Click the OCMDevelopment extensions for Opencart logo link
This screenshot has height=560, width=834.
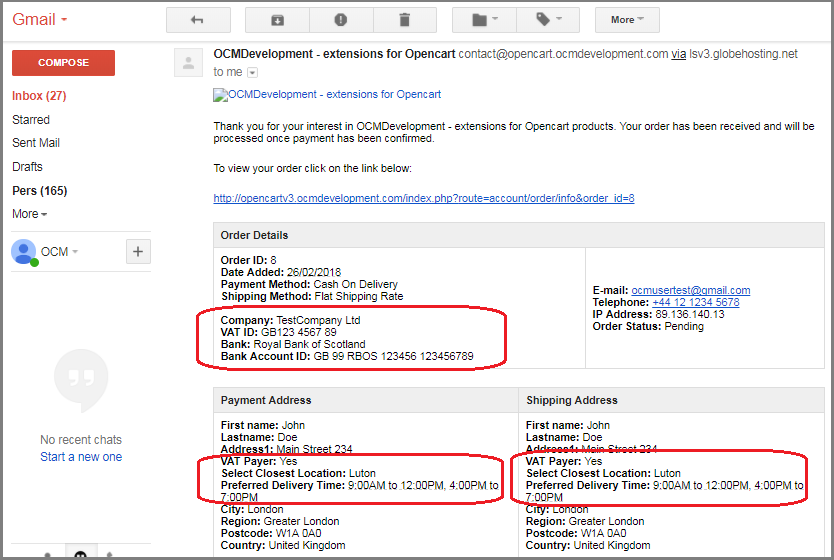pos(327,95)
